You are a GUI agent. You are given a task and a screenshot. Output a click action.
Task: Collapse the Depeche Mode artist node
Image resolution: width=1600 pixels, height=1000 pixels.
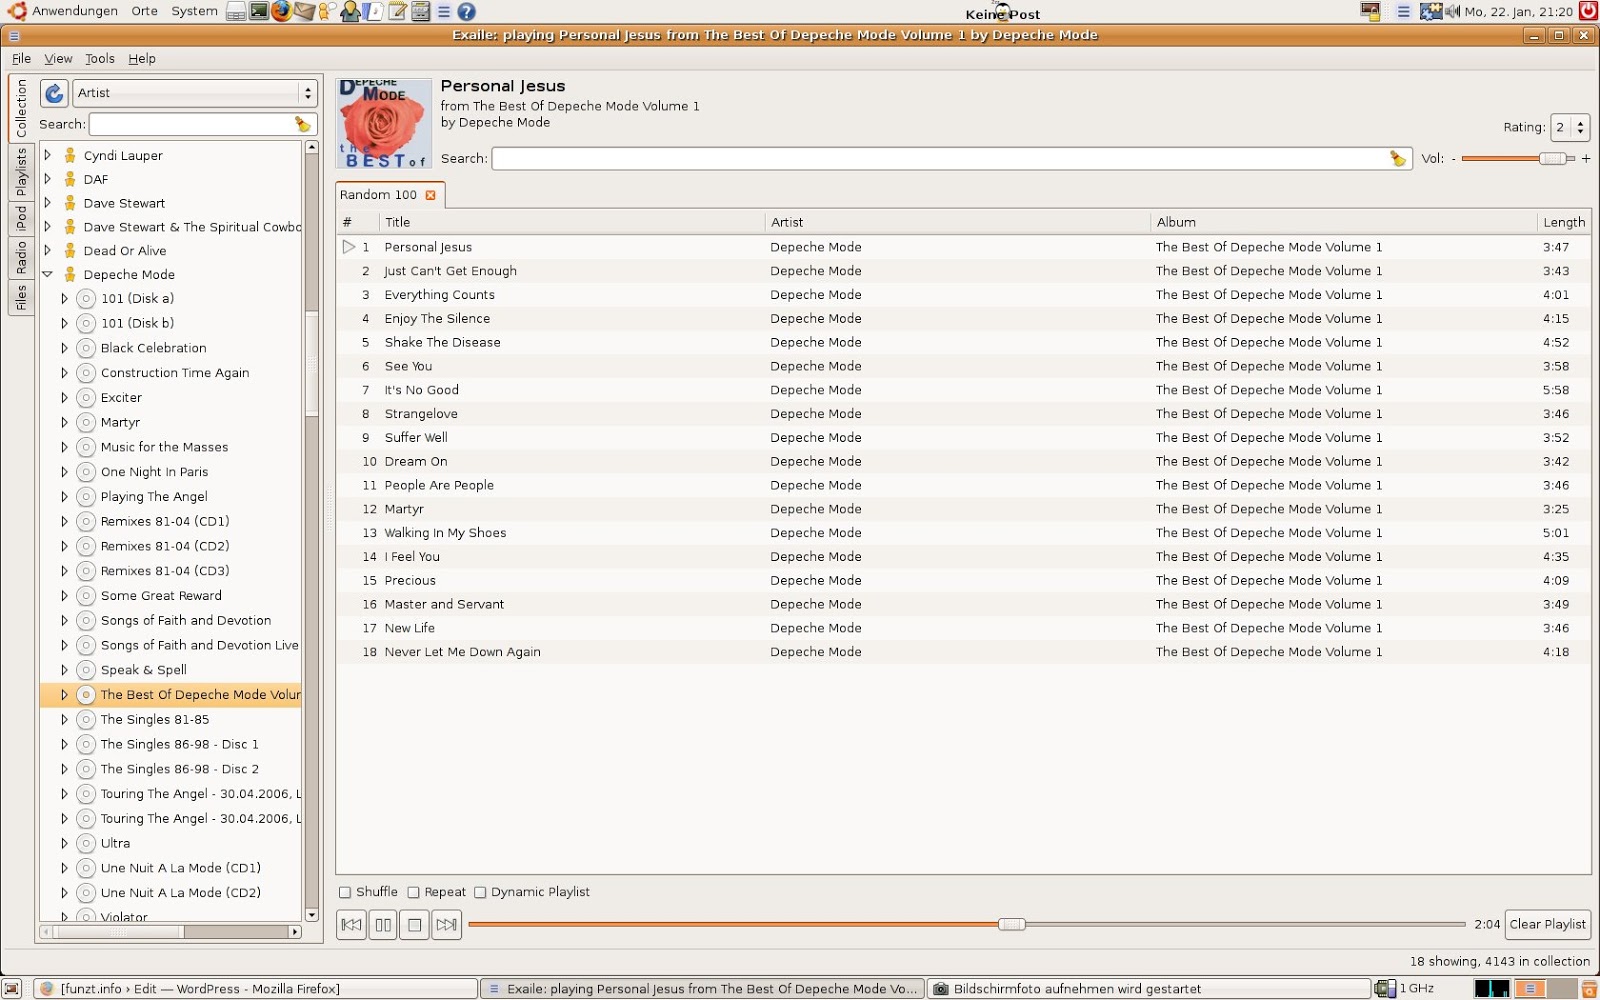click(x=47, y=274)
